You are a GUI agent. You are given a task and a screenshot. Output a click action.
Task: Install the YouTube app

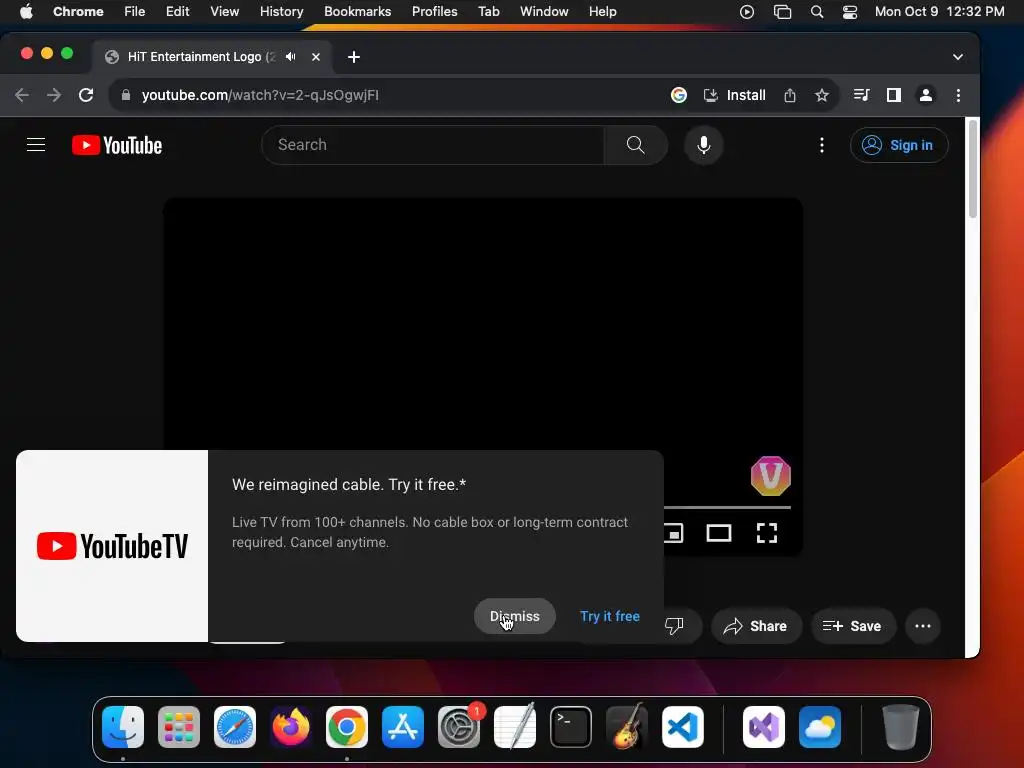tap(735, 95)
